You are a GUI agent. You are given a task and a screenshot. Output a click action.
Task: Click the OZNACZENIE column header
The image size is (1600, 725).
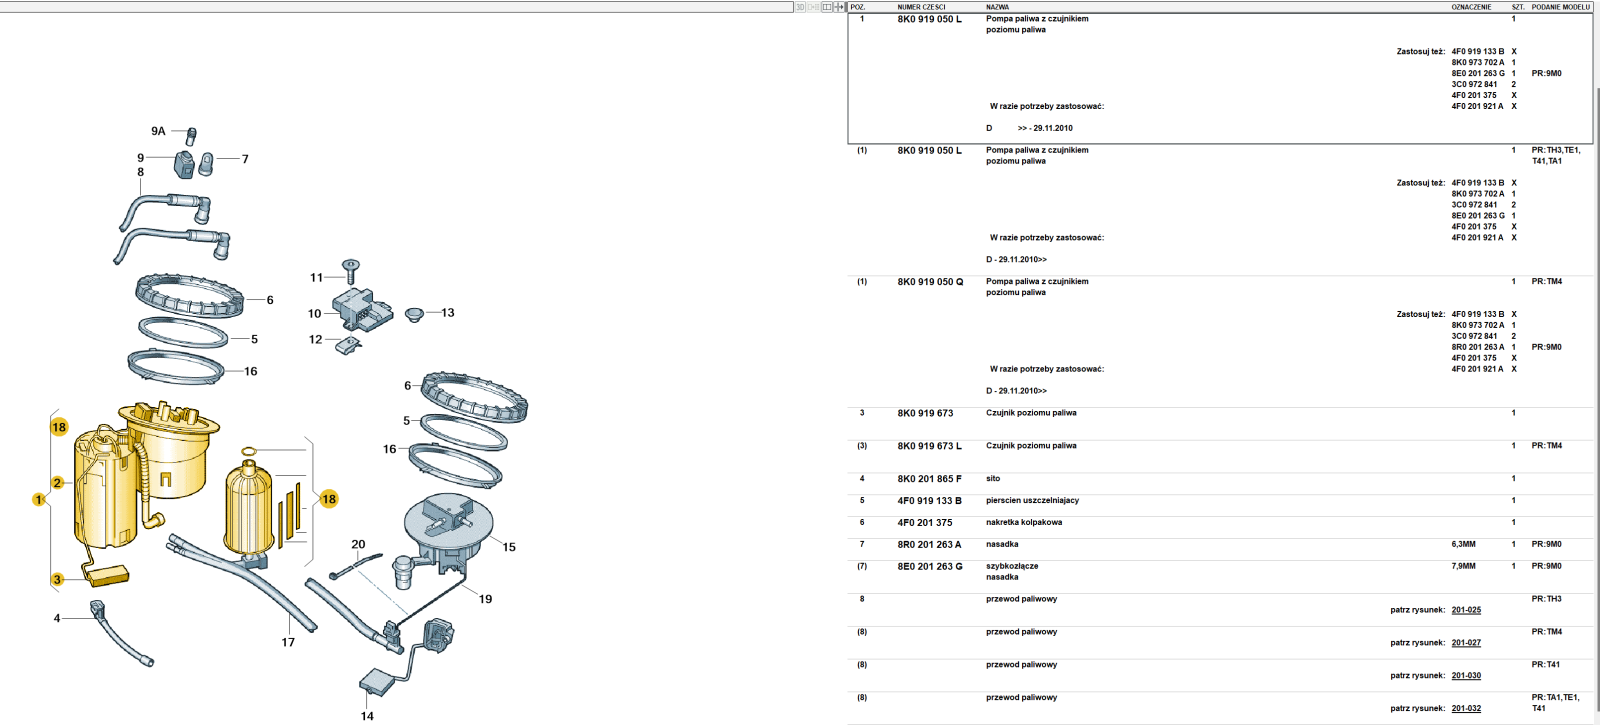pyautogui.click(x=1471, y=7)
